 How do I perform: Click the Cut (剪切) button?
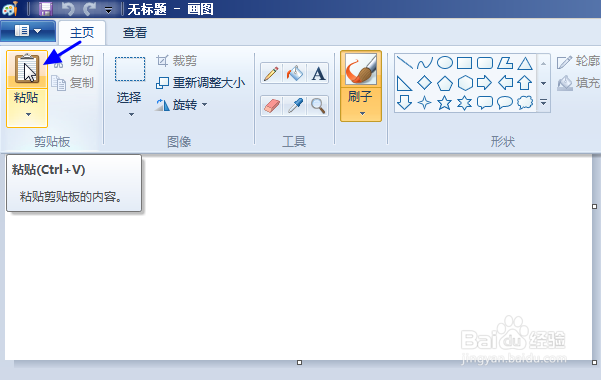[74, 61]
